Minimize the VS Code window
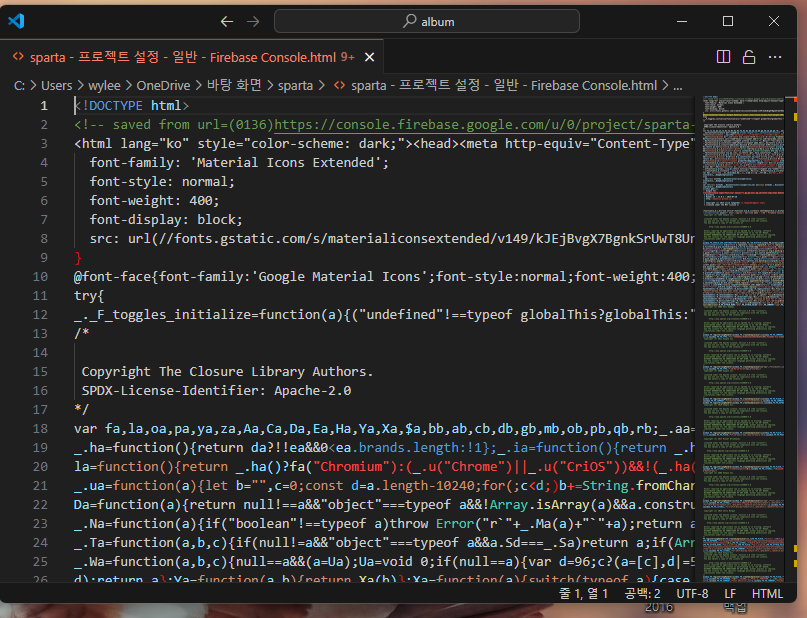 (682, 21)
